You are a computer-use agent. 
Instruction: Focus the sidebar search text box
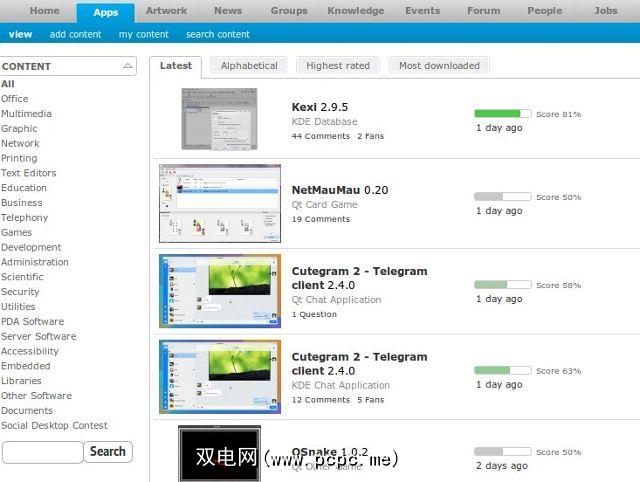pos(42,452)
